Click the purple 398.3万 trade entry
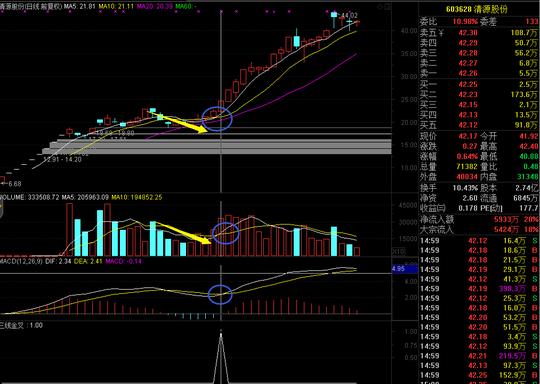The image size is (540, 384). pos(513,289)
